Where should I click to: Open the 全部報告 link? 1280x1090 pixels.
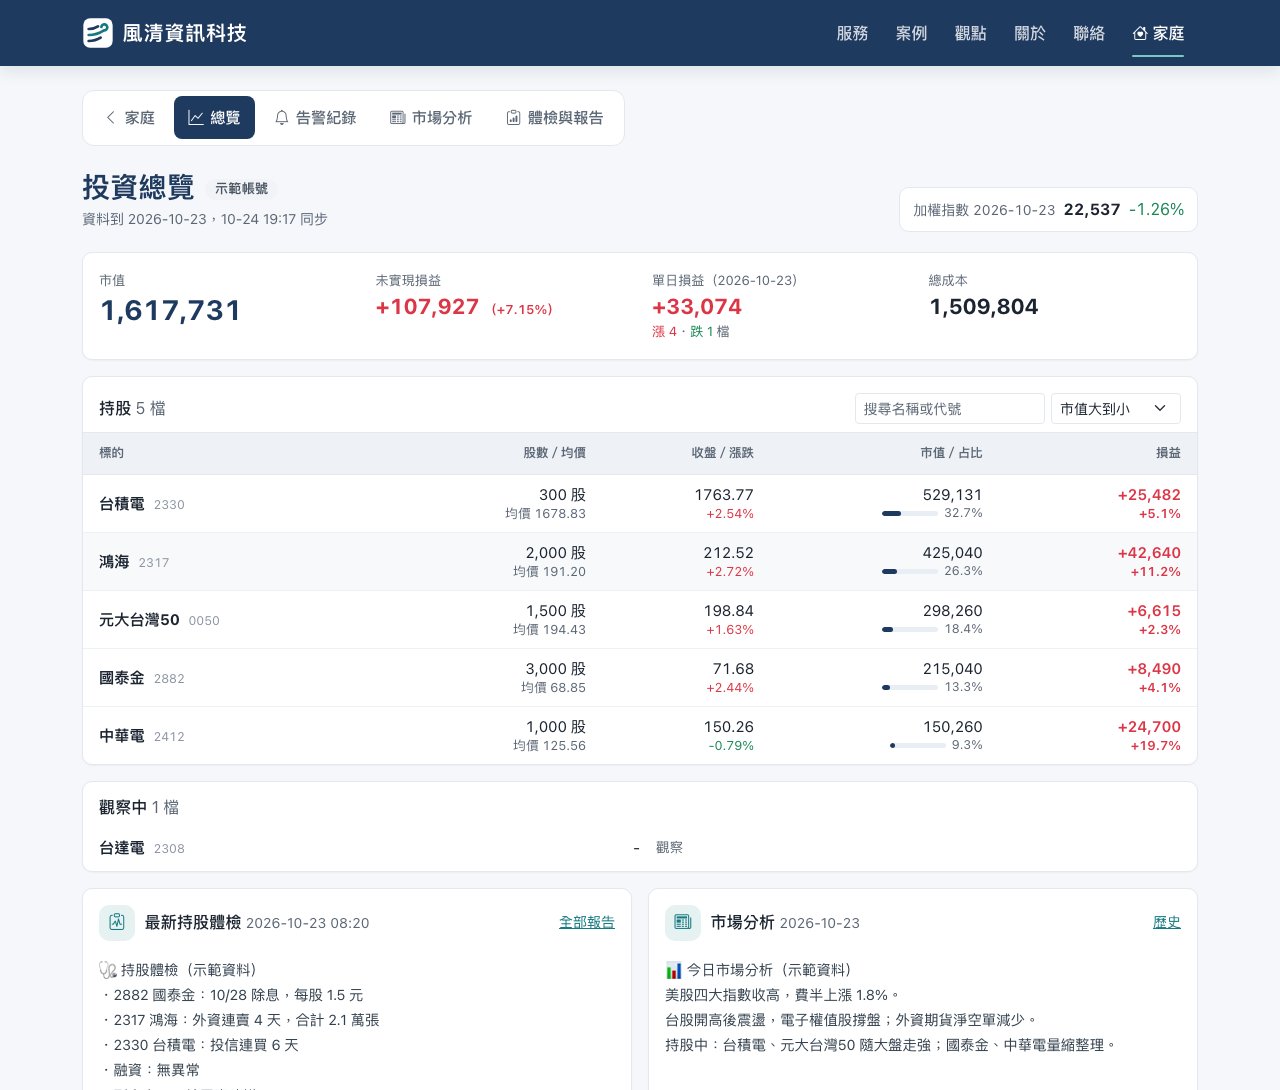tap(587, 923)
